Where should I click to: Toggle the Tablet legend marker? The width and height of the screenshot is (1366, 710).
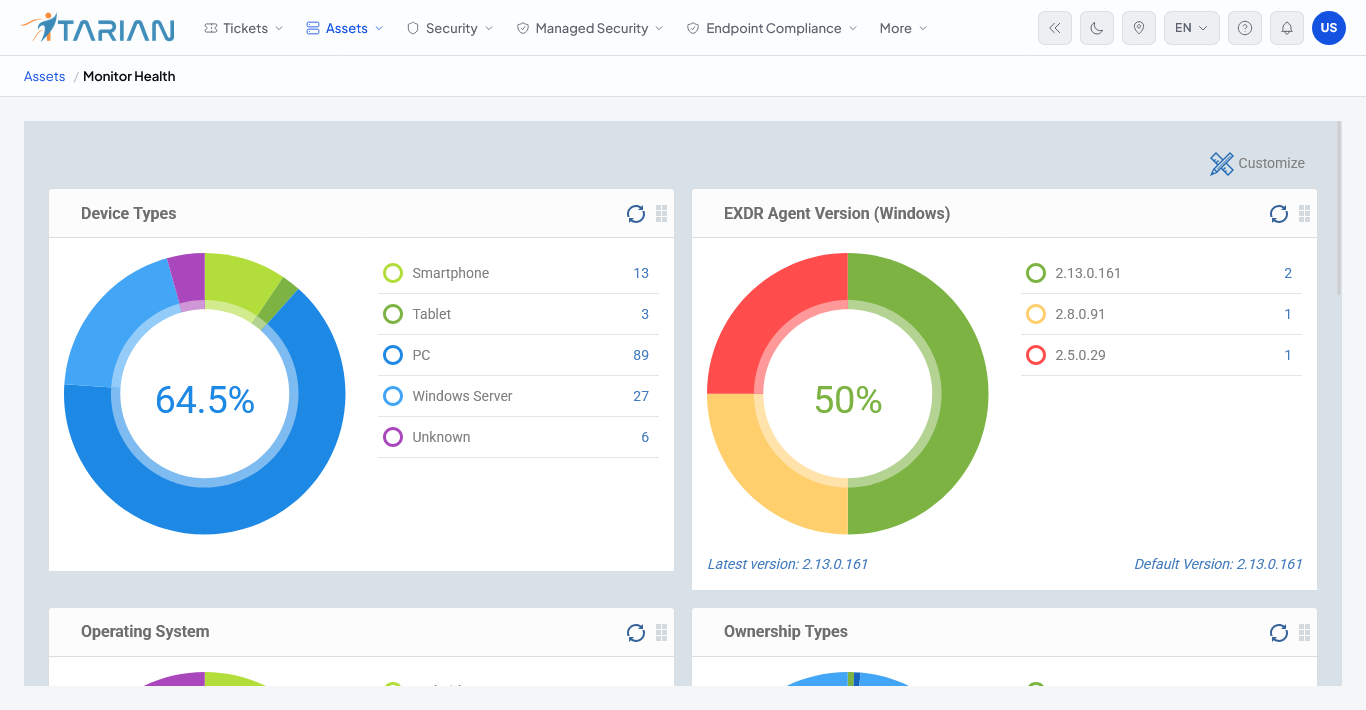tap(393, 314)
